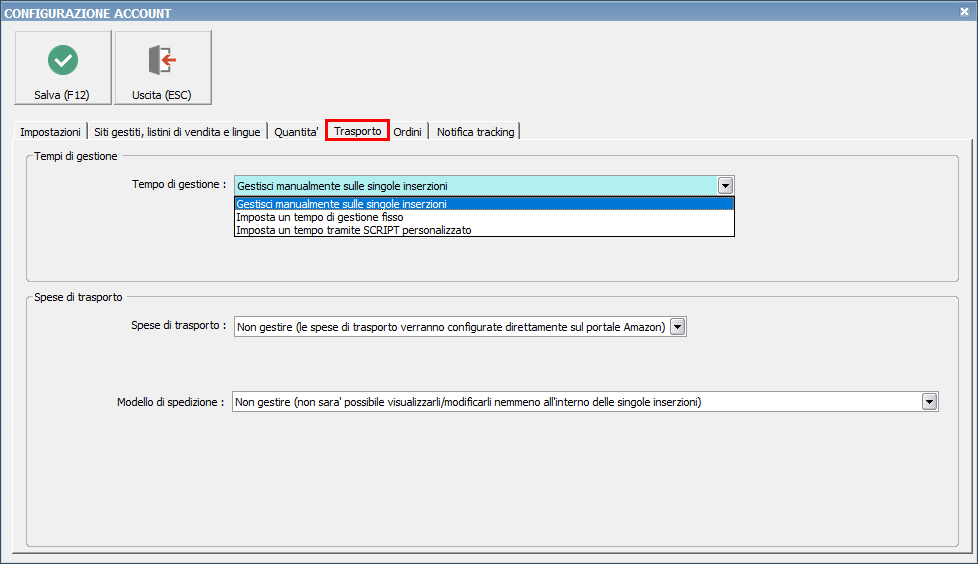Select the Trasporto tab

click(x=357, y=130)
